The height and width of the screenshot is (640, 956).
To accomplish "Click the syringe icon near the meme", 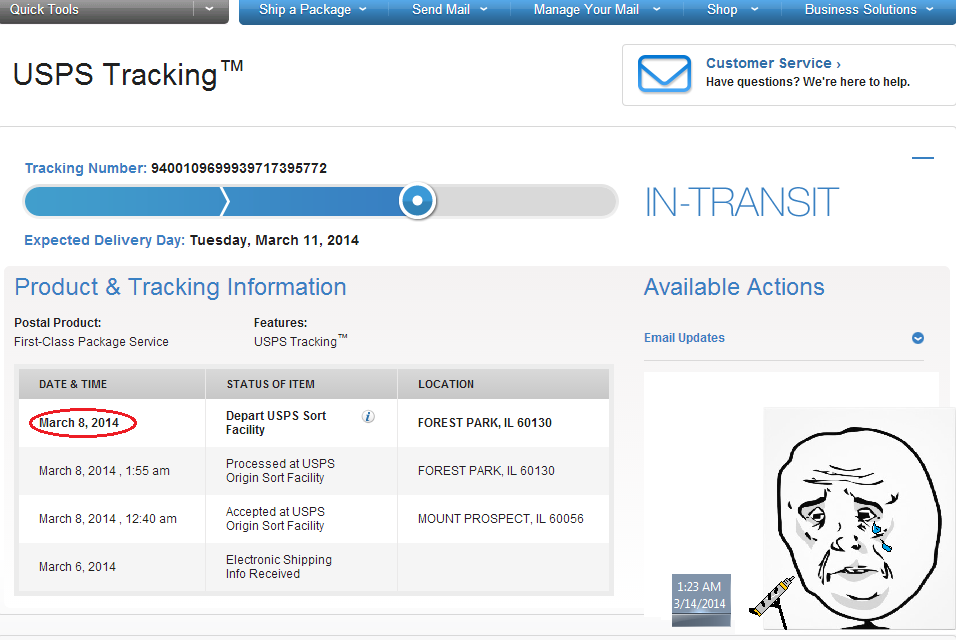I will click(x=771, y=596).
